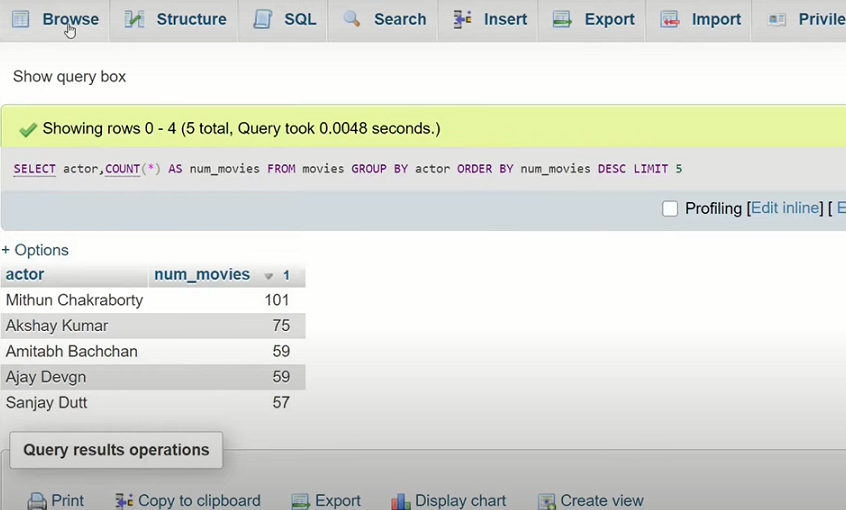
Task: Click the top Export tab icon
Action: click(x=562, y=19)
